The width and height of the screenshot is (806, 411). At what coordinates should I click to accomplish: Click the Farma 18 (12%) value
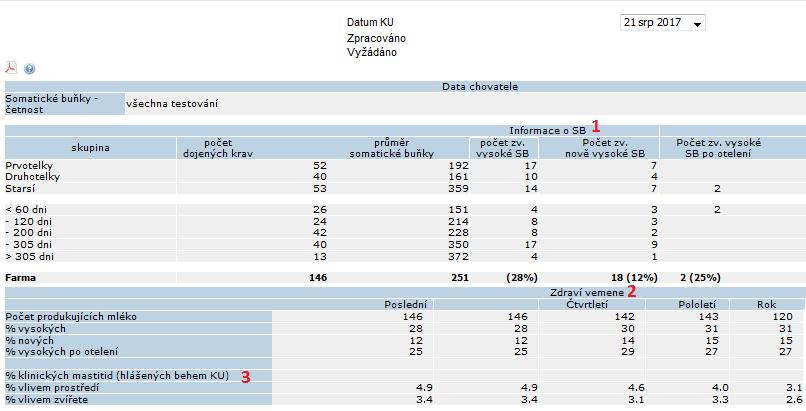click(634, 278)
